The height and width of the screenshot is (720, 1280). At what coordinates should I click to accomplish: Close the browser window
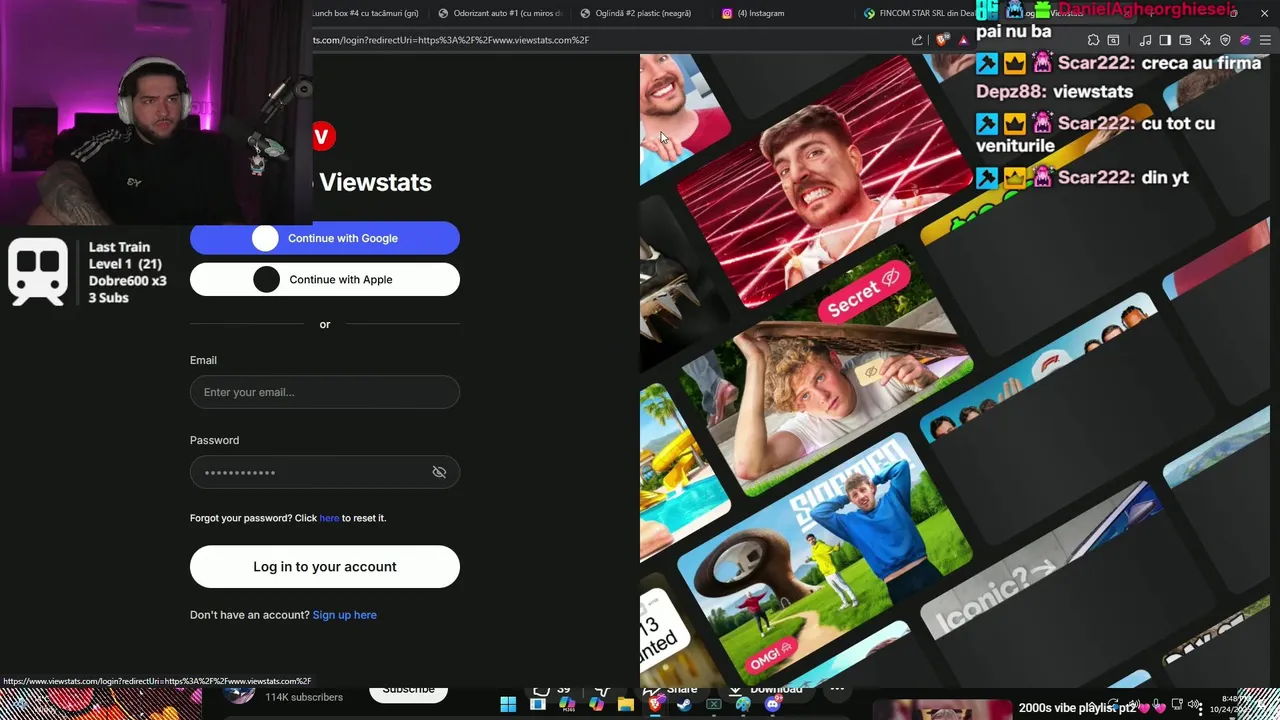coord(1264,13)
